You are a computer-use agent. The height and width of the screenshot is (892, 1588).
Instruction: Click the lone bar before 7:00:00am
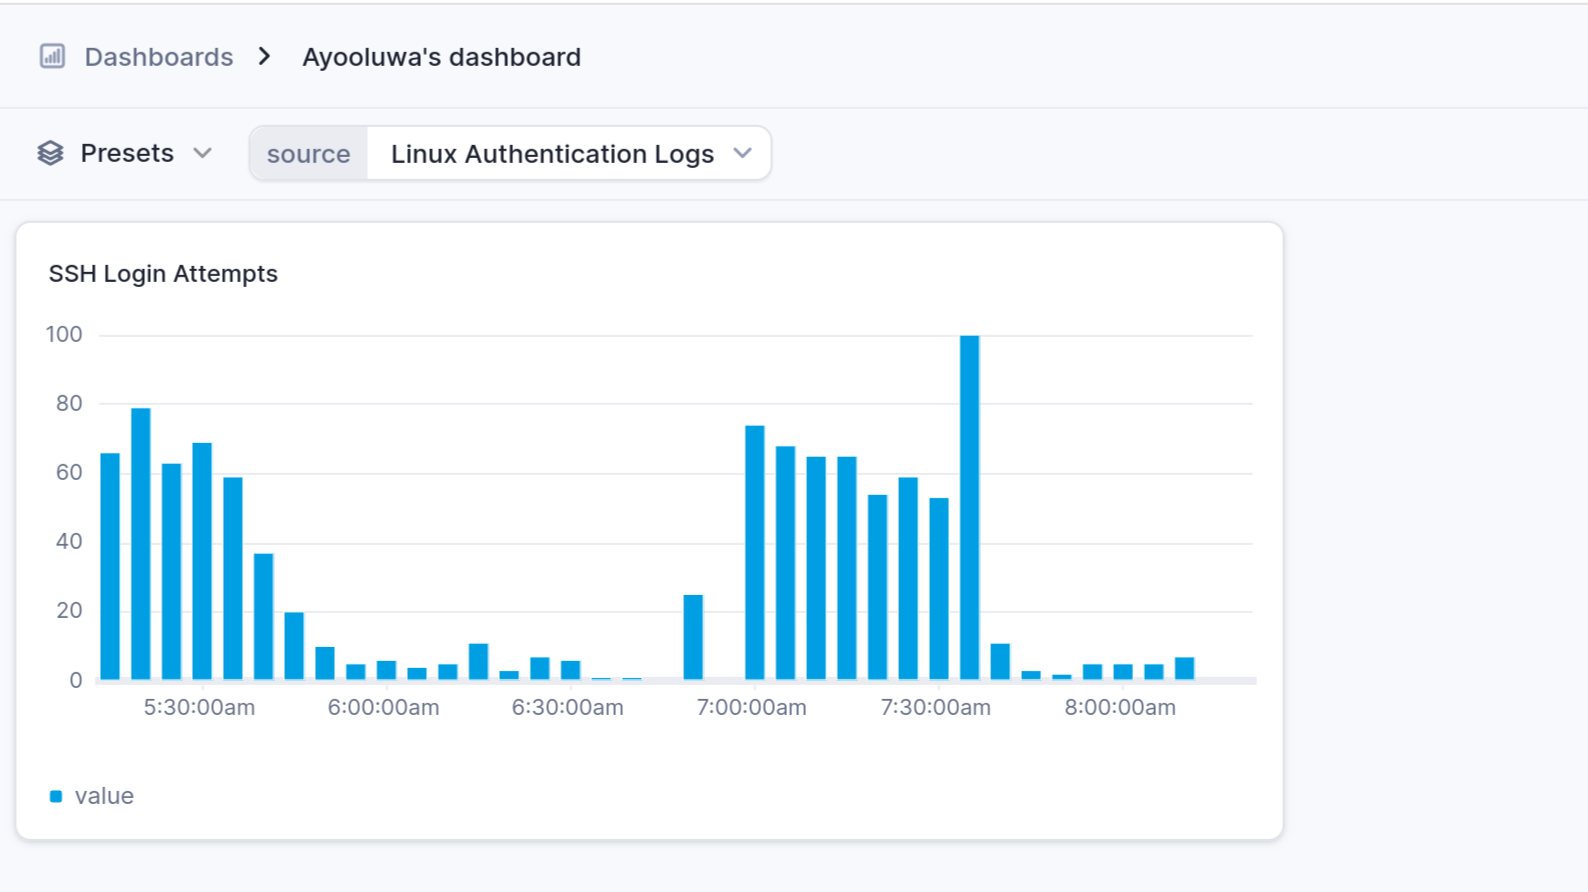point(693,637)
